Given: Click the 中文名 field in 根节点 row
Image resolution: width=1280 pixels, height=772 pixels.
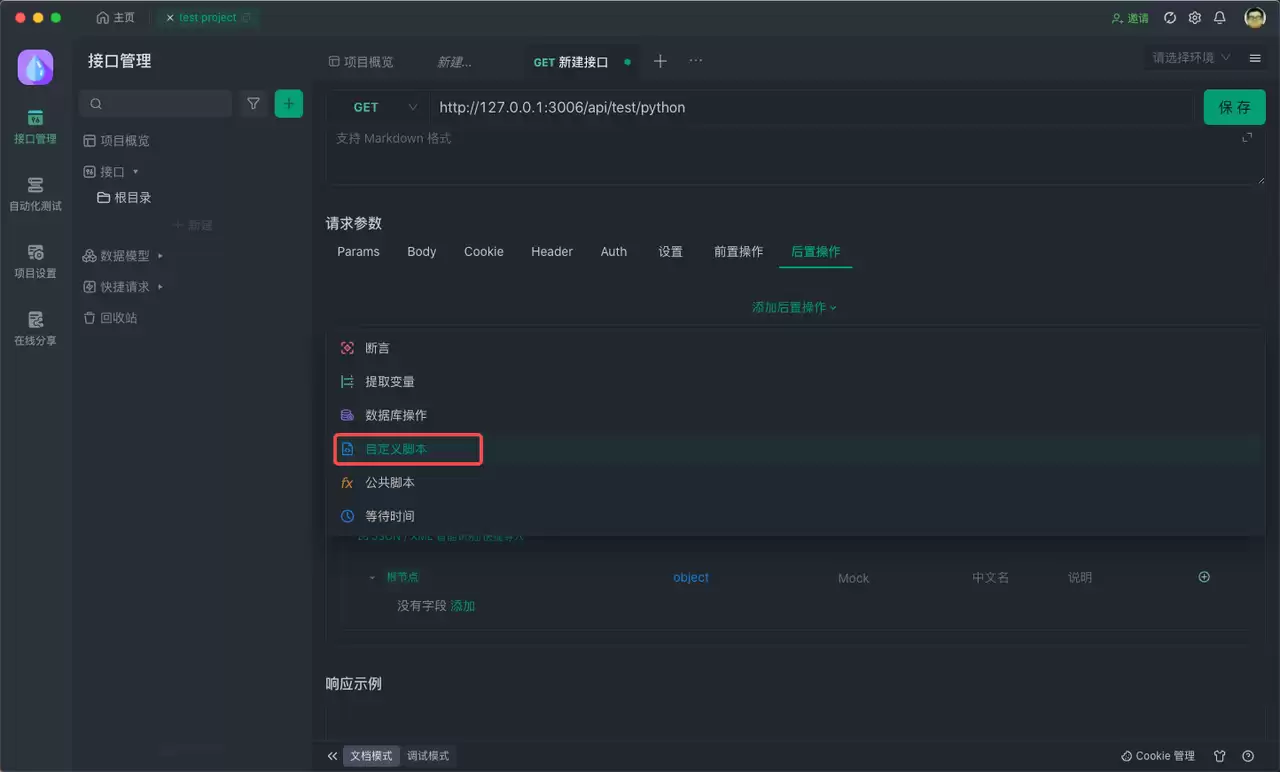Looking at the screenshot, I should pos(990,578).
